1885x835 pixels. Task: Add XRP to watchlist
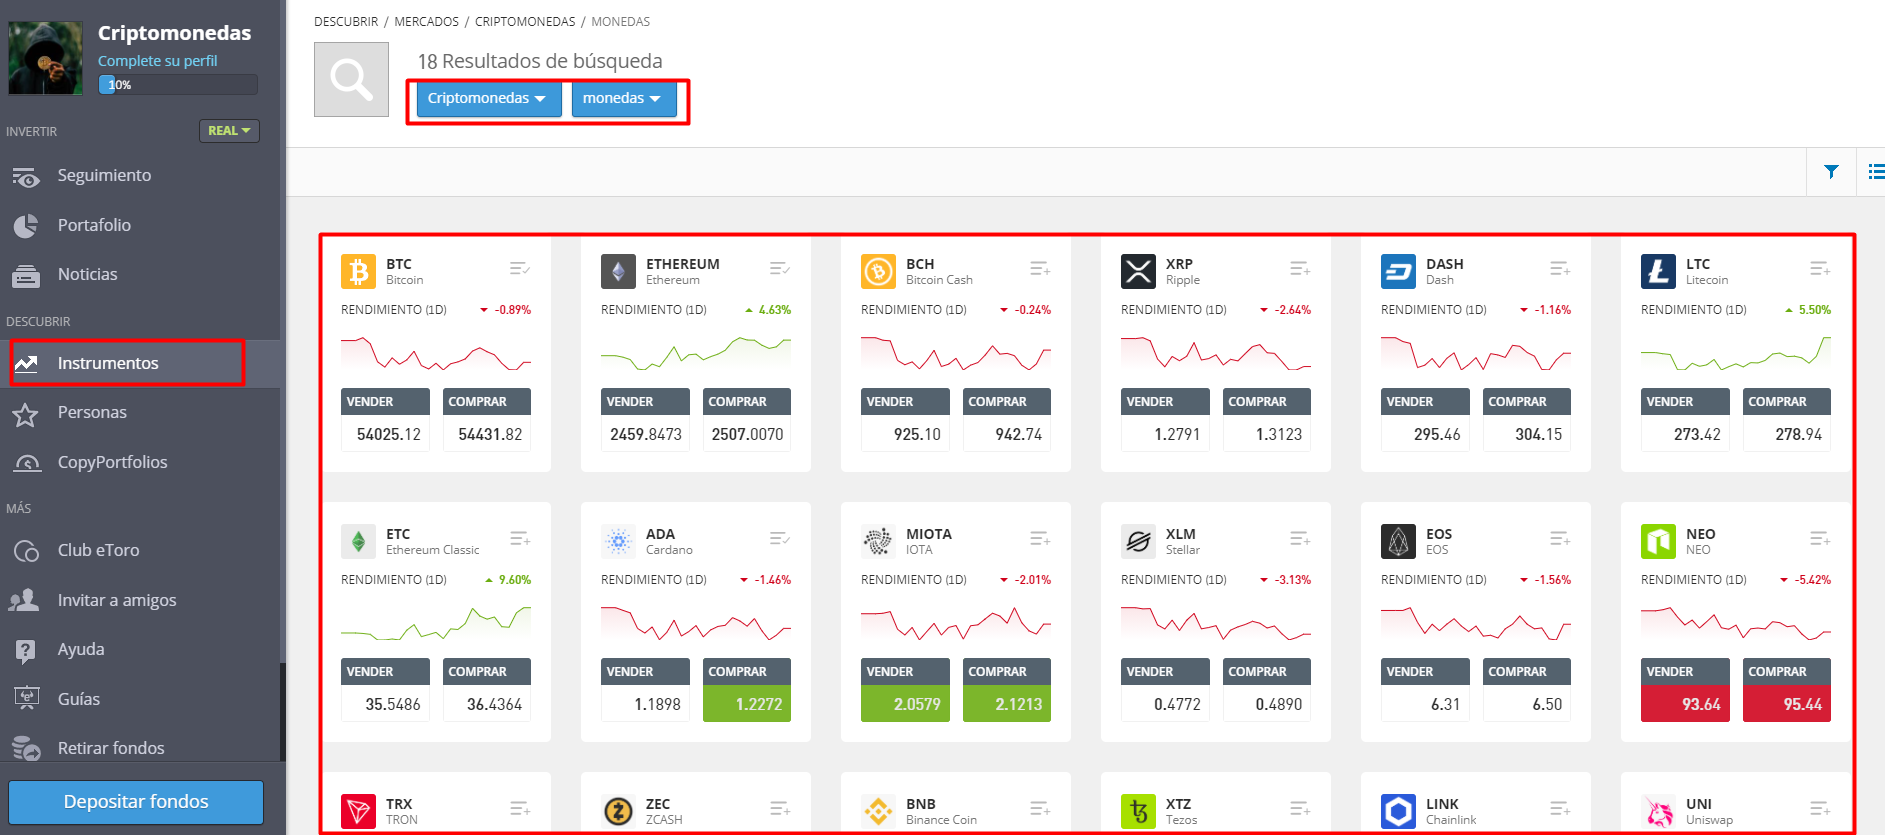(1300, 268)
